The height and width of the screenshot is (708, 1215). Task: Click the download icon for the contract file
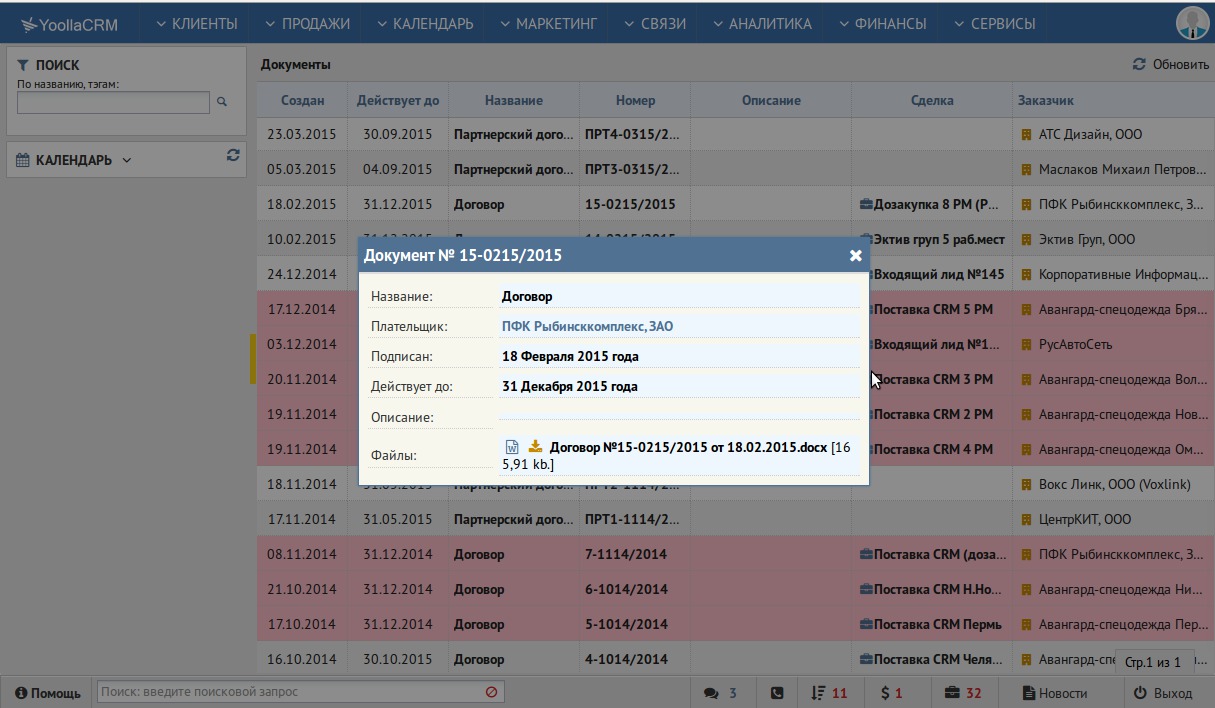535,447
